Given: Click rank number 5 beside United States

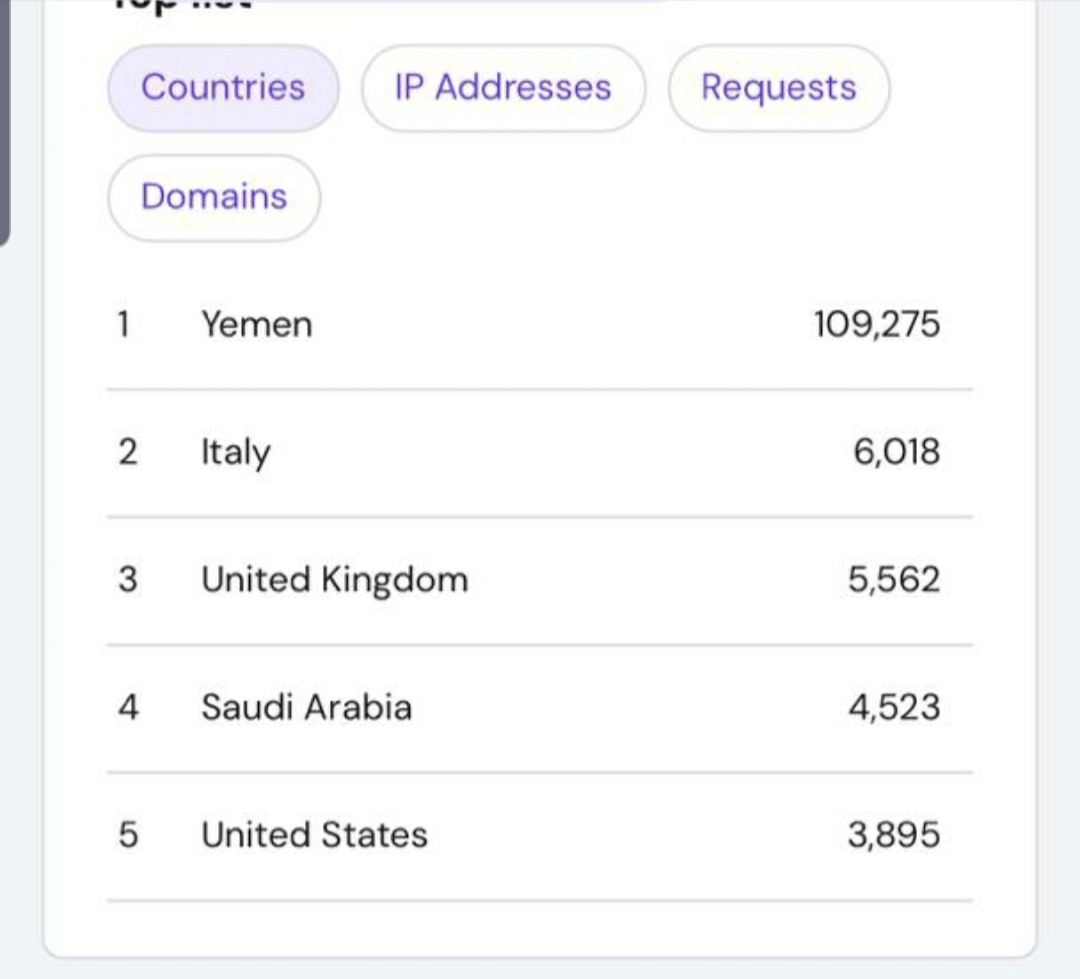Looking at the screenshot, I should pyautogui.click(x=122, y=834).
